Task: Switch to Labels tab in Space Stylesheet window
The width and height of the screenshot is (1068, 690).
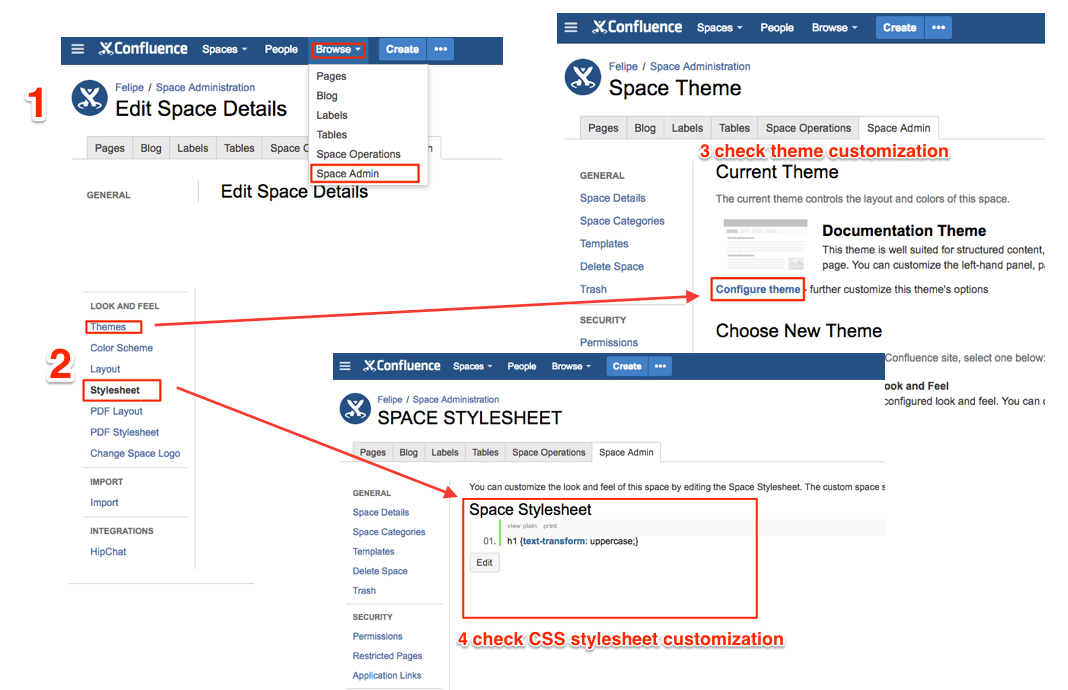Action: pos(445,452)
